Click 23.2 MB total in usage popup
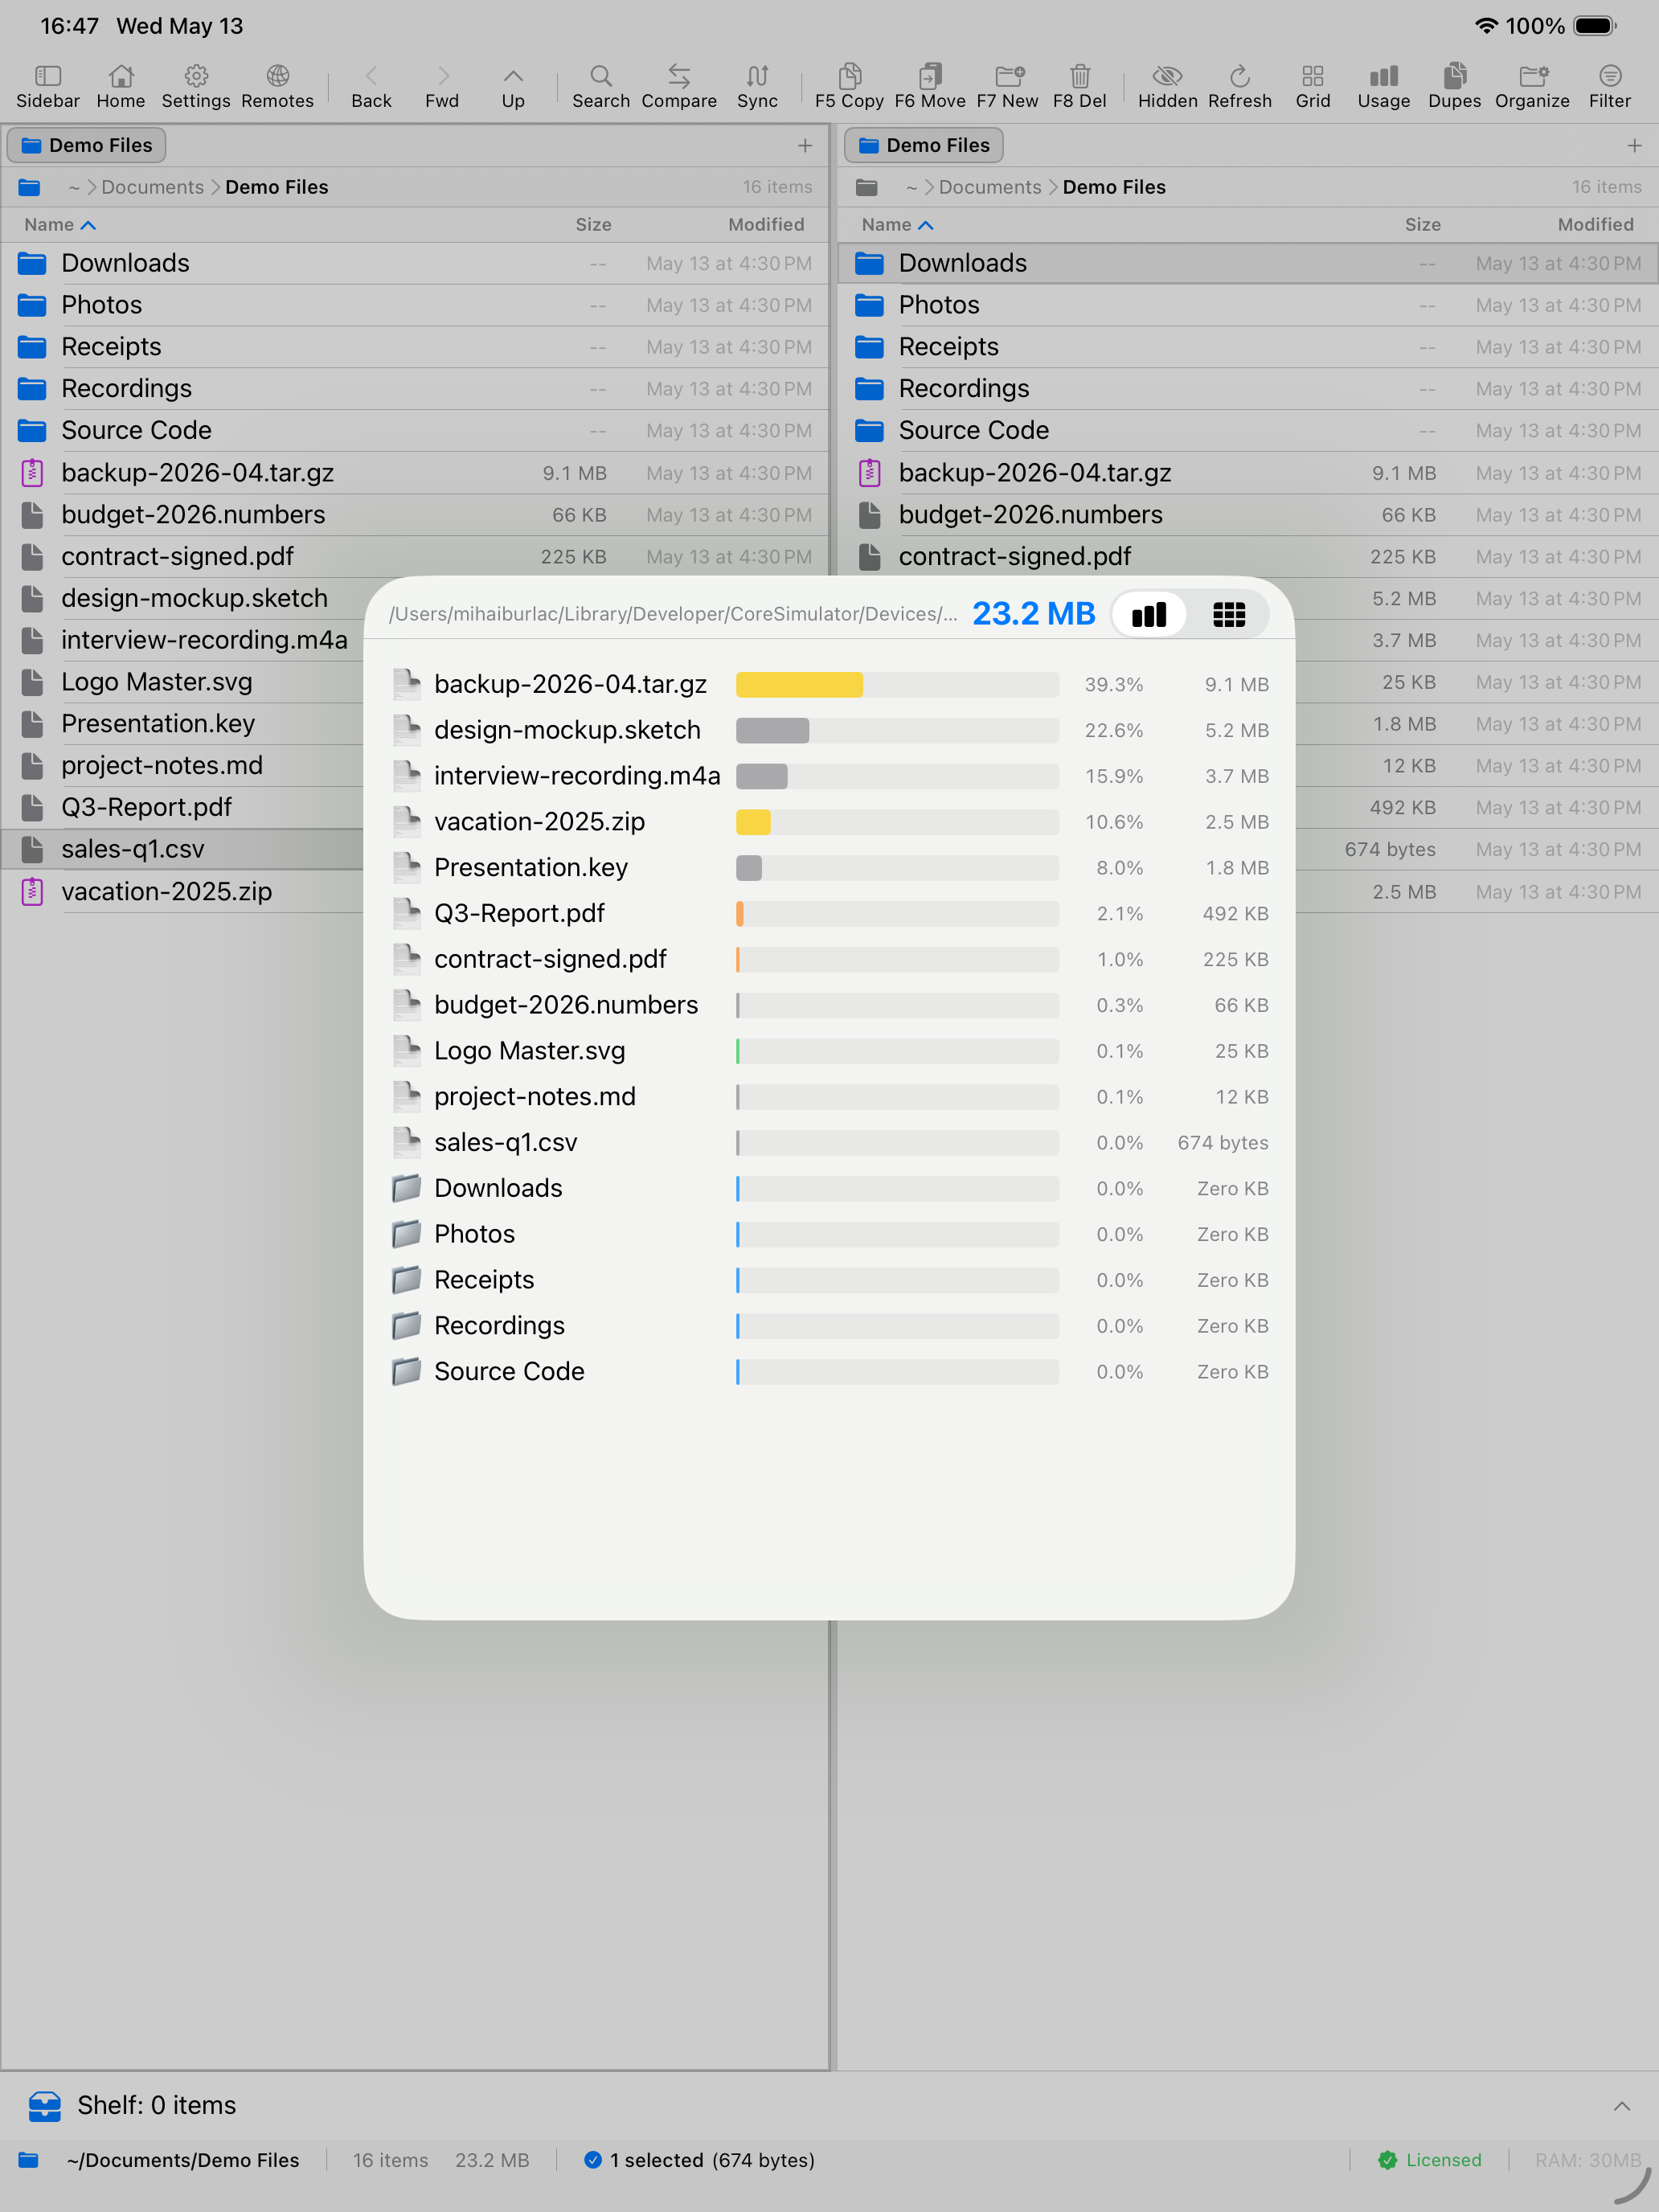This screenshot has width=1659, height=2212. [1034, 613]
